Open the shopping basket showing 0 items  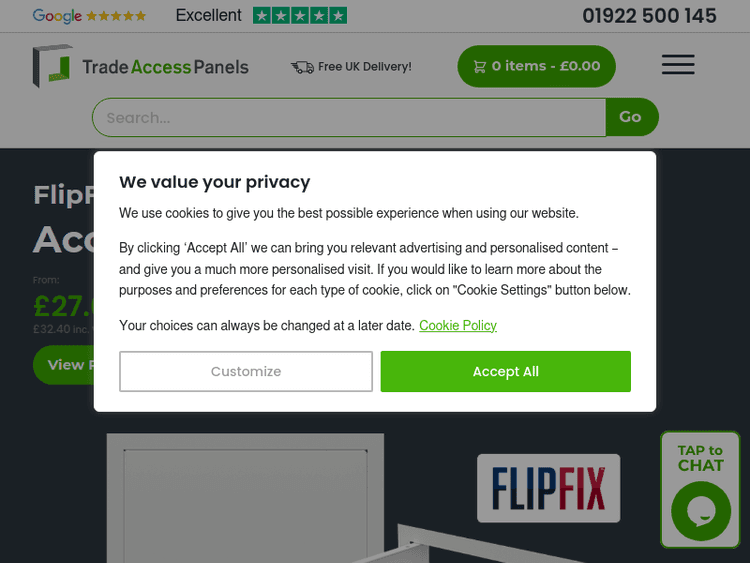tap(536, 66)
